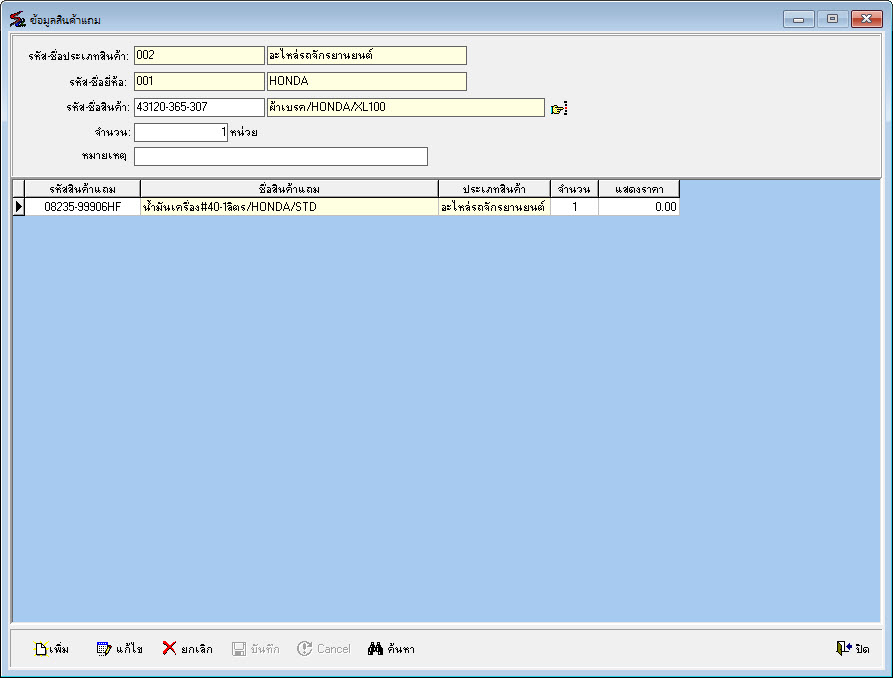This screenshot has height=678, width=893.
Task: Click the ประเภทสินค้า column header
Action: 494,189
